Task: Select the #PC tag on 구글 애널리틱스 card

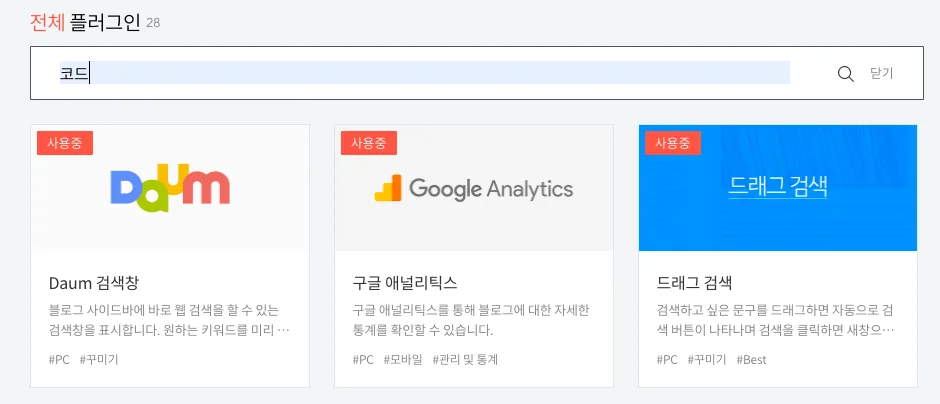Action: coord(363,360)
